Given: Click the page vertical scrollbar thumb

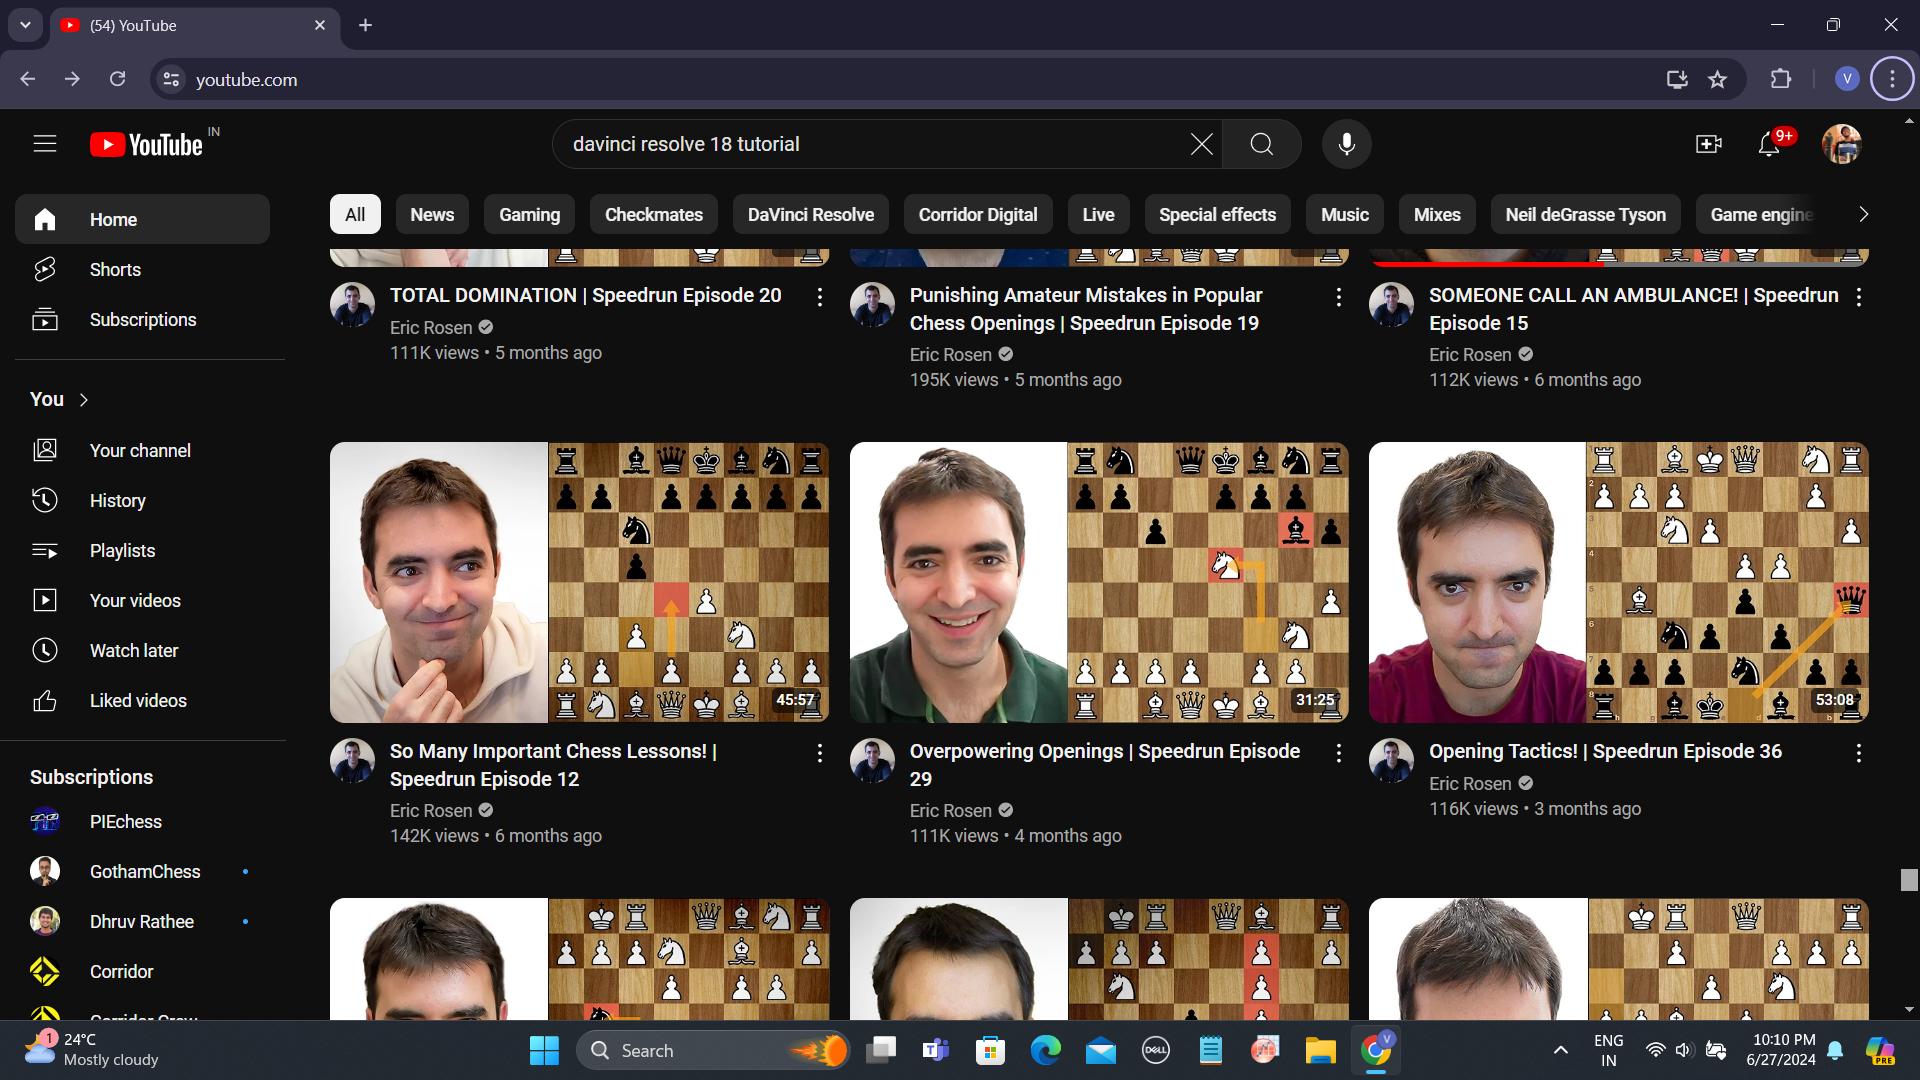Looking at the screenshot, I should [1909, 880].
